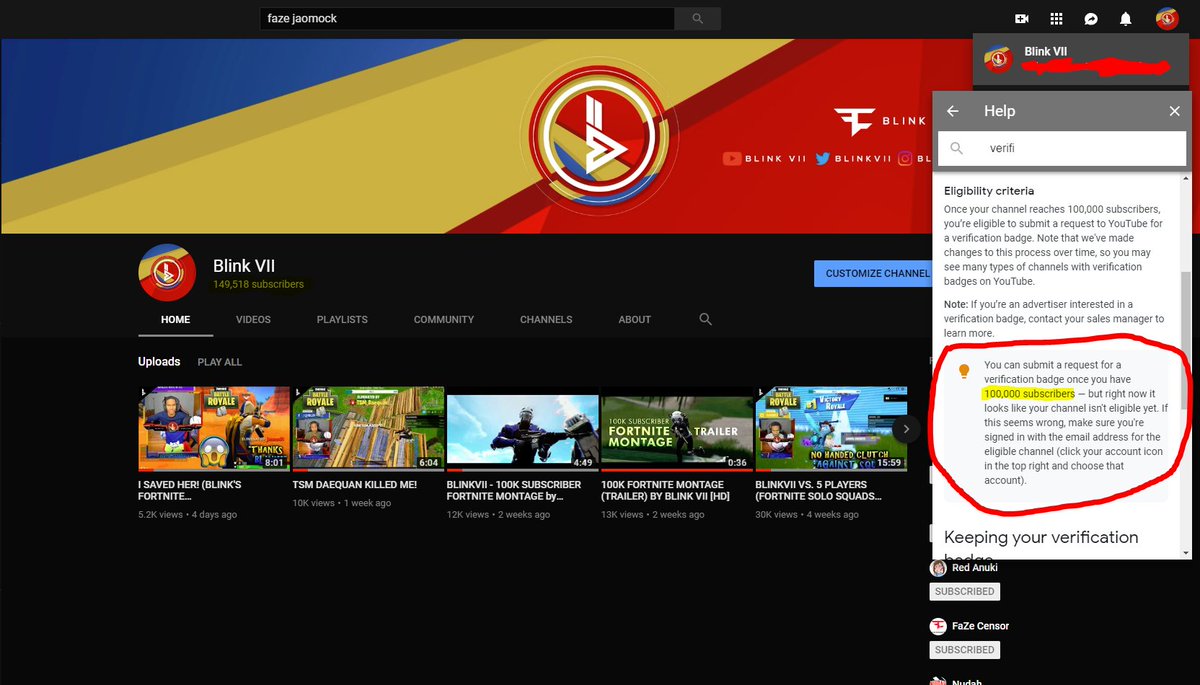Open the YouTube link in the banner
The image size is (1200, 685).
[x=764, y=158]
